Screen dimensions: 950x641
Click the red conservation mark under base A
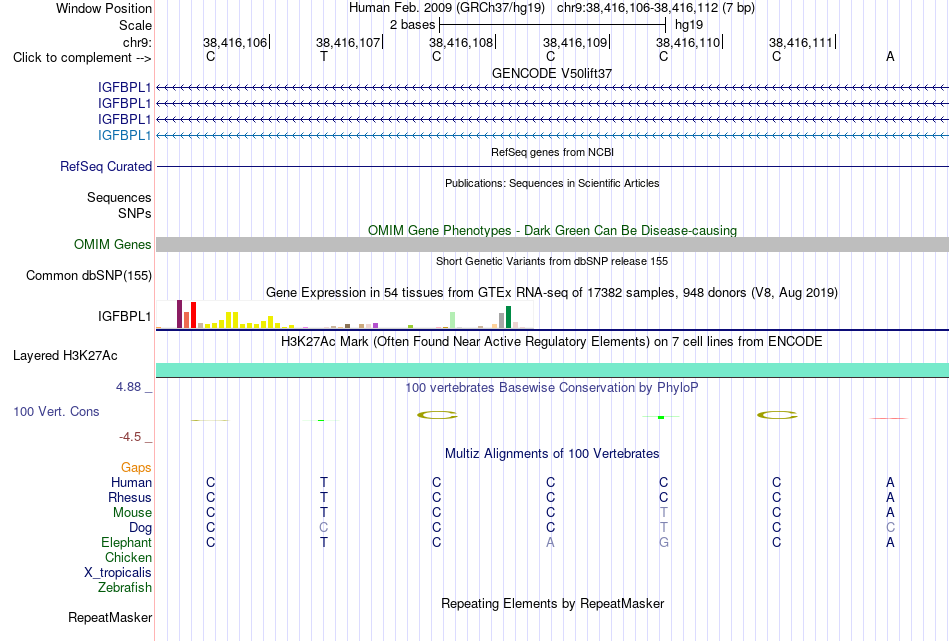889,418
